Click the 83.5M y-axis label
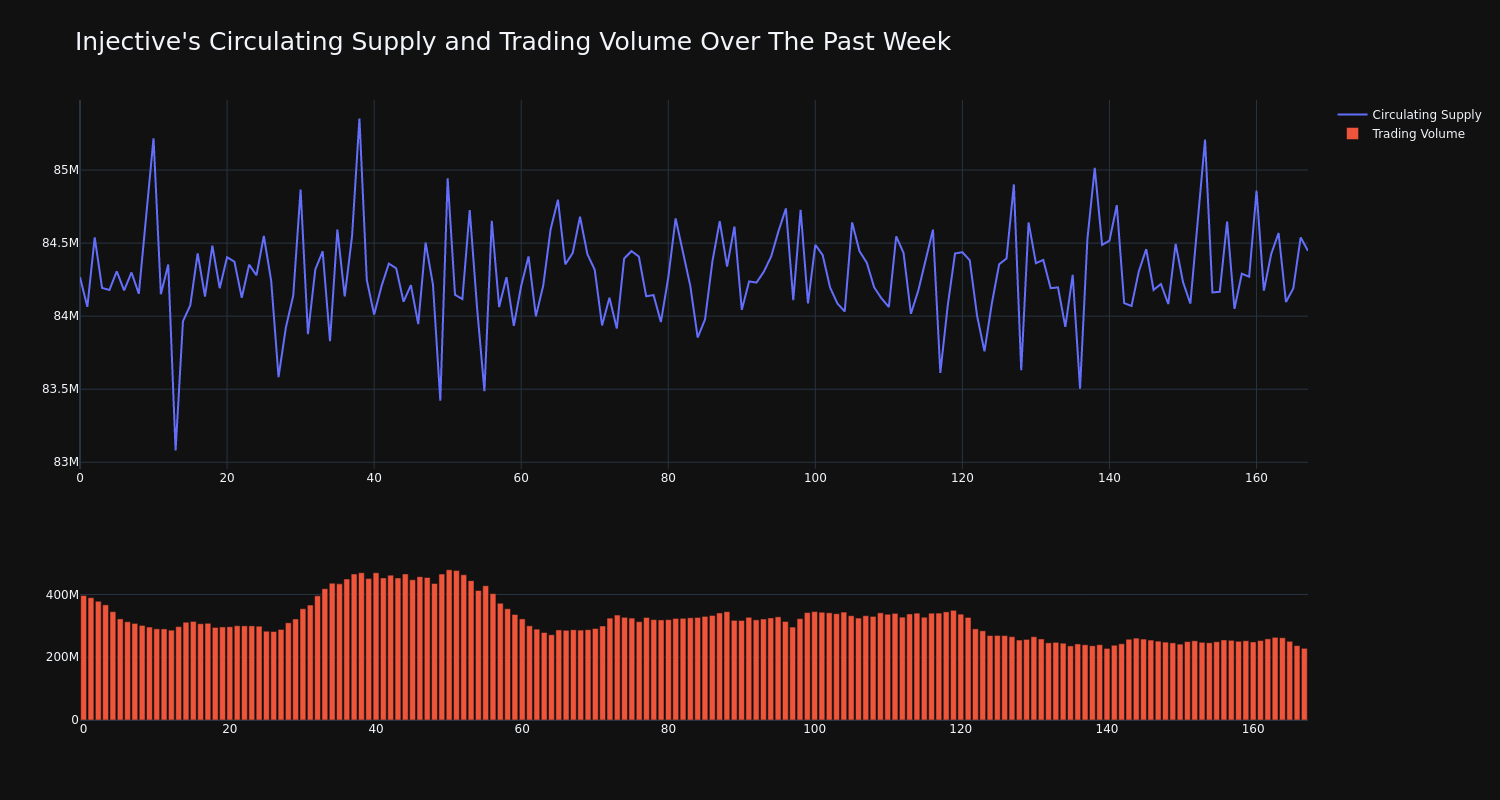This screenshot has width=1500, height=800. [x=60, y=389]
